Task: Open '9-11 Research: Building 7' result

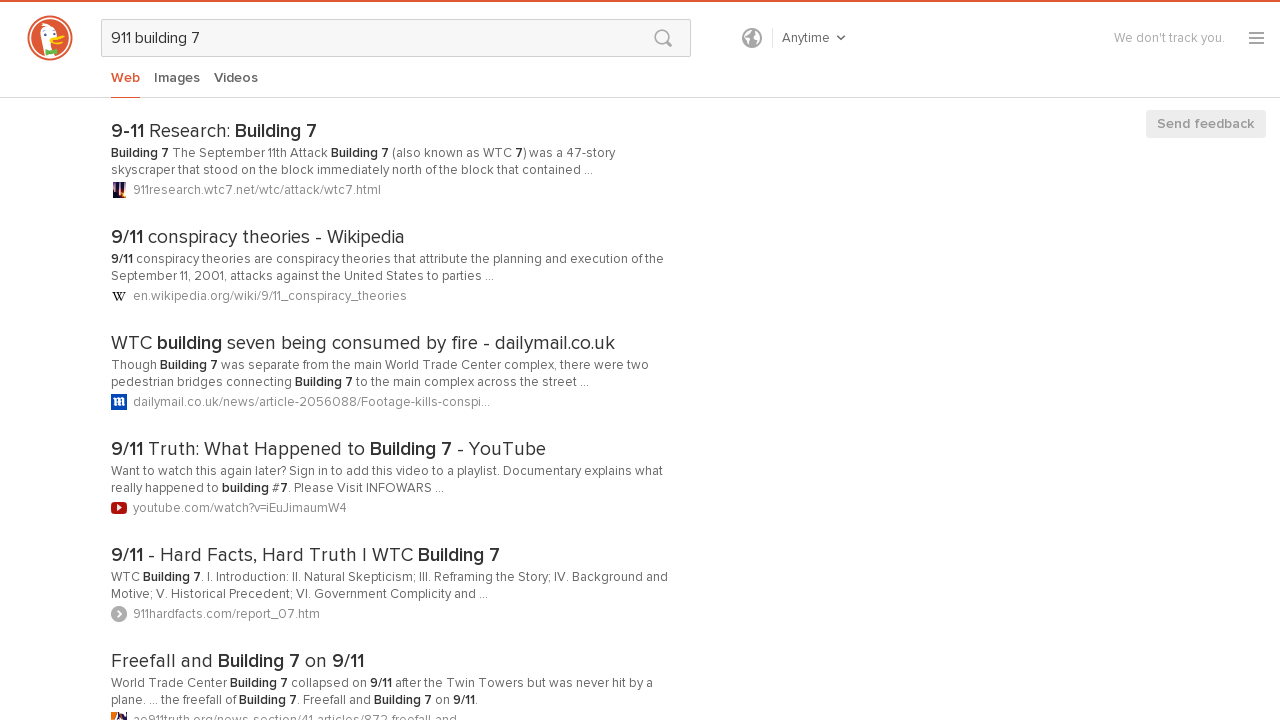Action: pyautogui.click(x=214, y=131)
